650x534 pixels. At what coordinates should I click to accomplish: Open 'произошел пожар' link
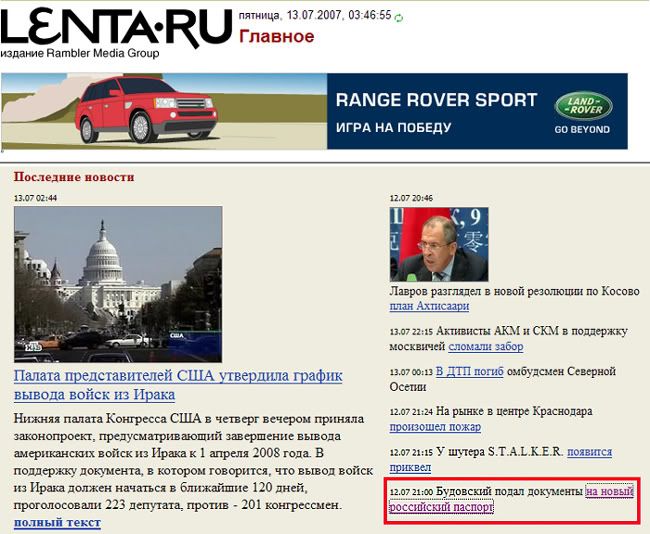pos(435,427)
